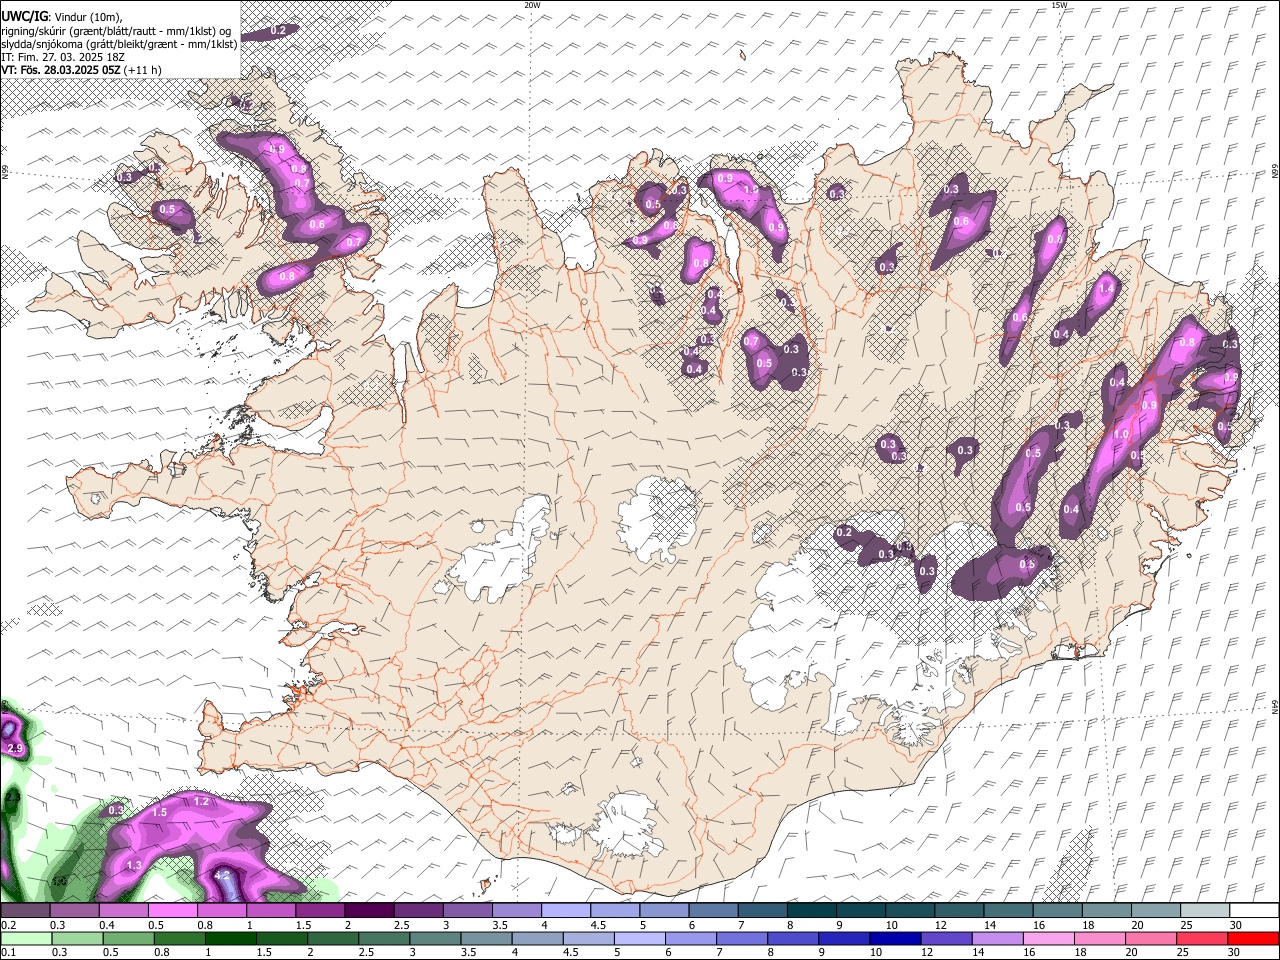
Task: Pick the bright red rain swatch labeled 30
Action: coord(1254,939)
